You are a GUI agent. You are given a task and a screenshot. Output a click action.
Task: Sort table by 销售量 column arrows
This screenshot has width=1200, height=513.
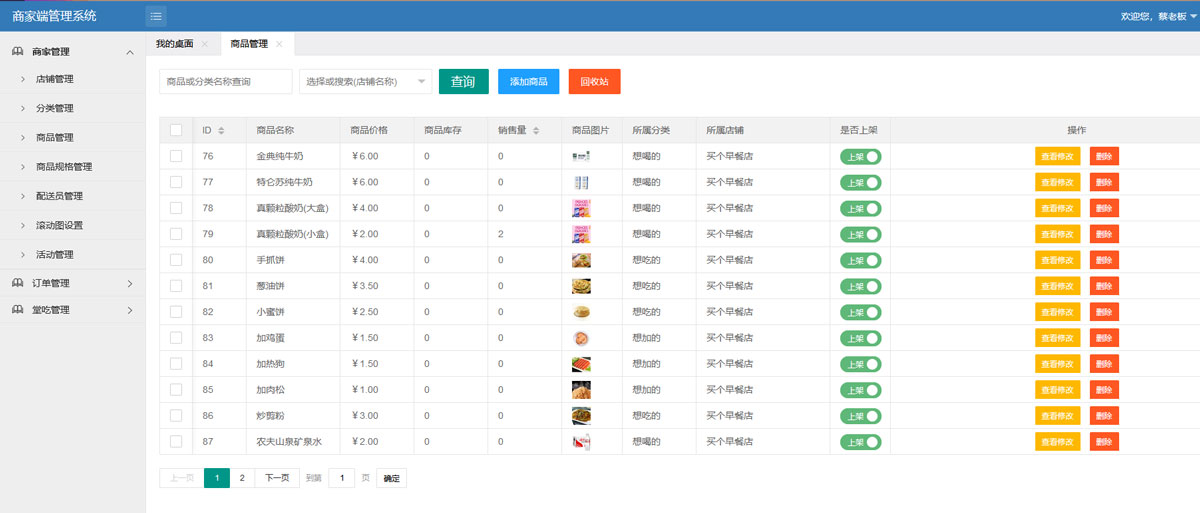click(536, 131)
